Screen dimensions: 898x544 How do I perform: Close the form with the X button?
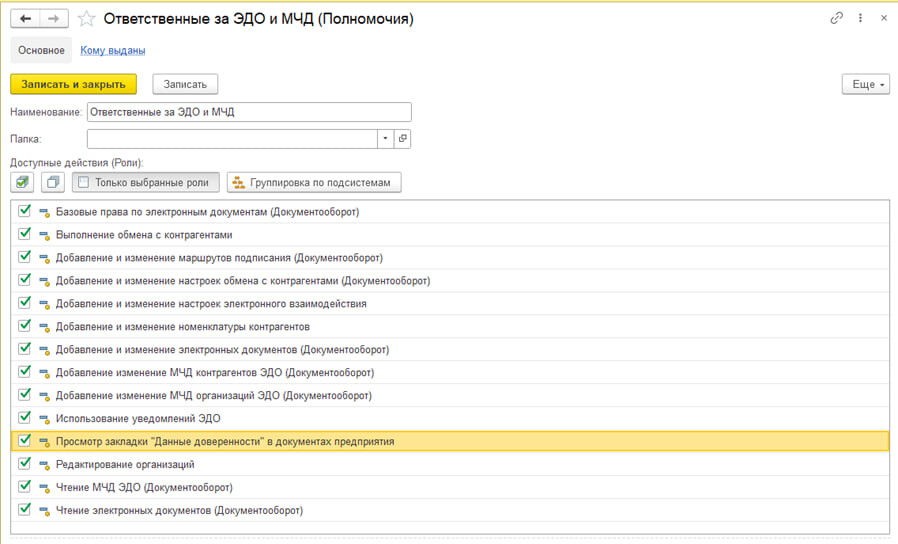884,18
